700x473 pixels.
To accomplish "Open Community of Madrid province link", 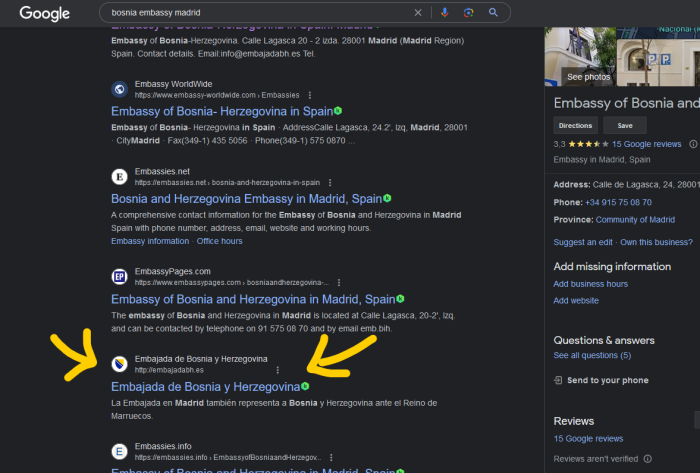I will tap(635, 220).
